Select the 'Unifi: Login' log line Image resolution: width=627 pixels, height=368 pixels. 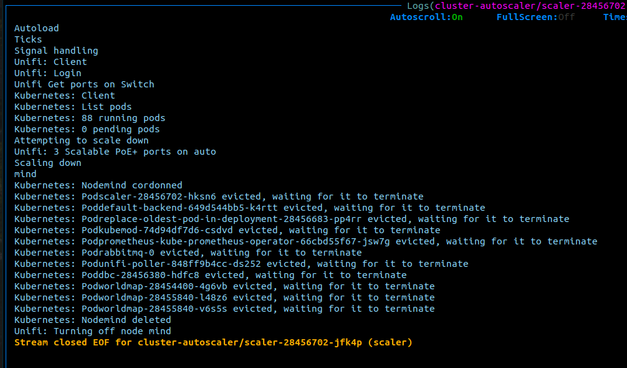coord(48,73)
